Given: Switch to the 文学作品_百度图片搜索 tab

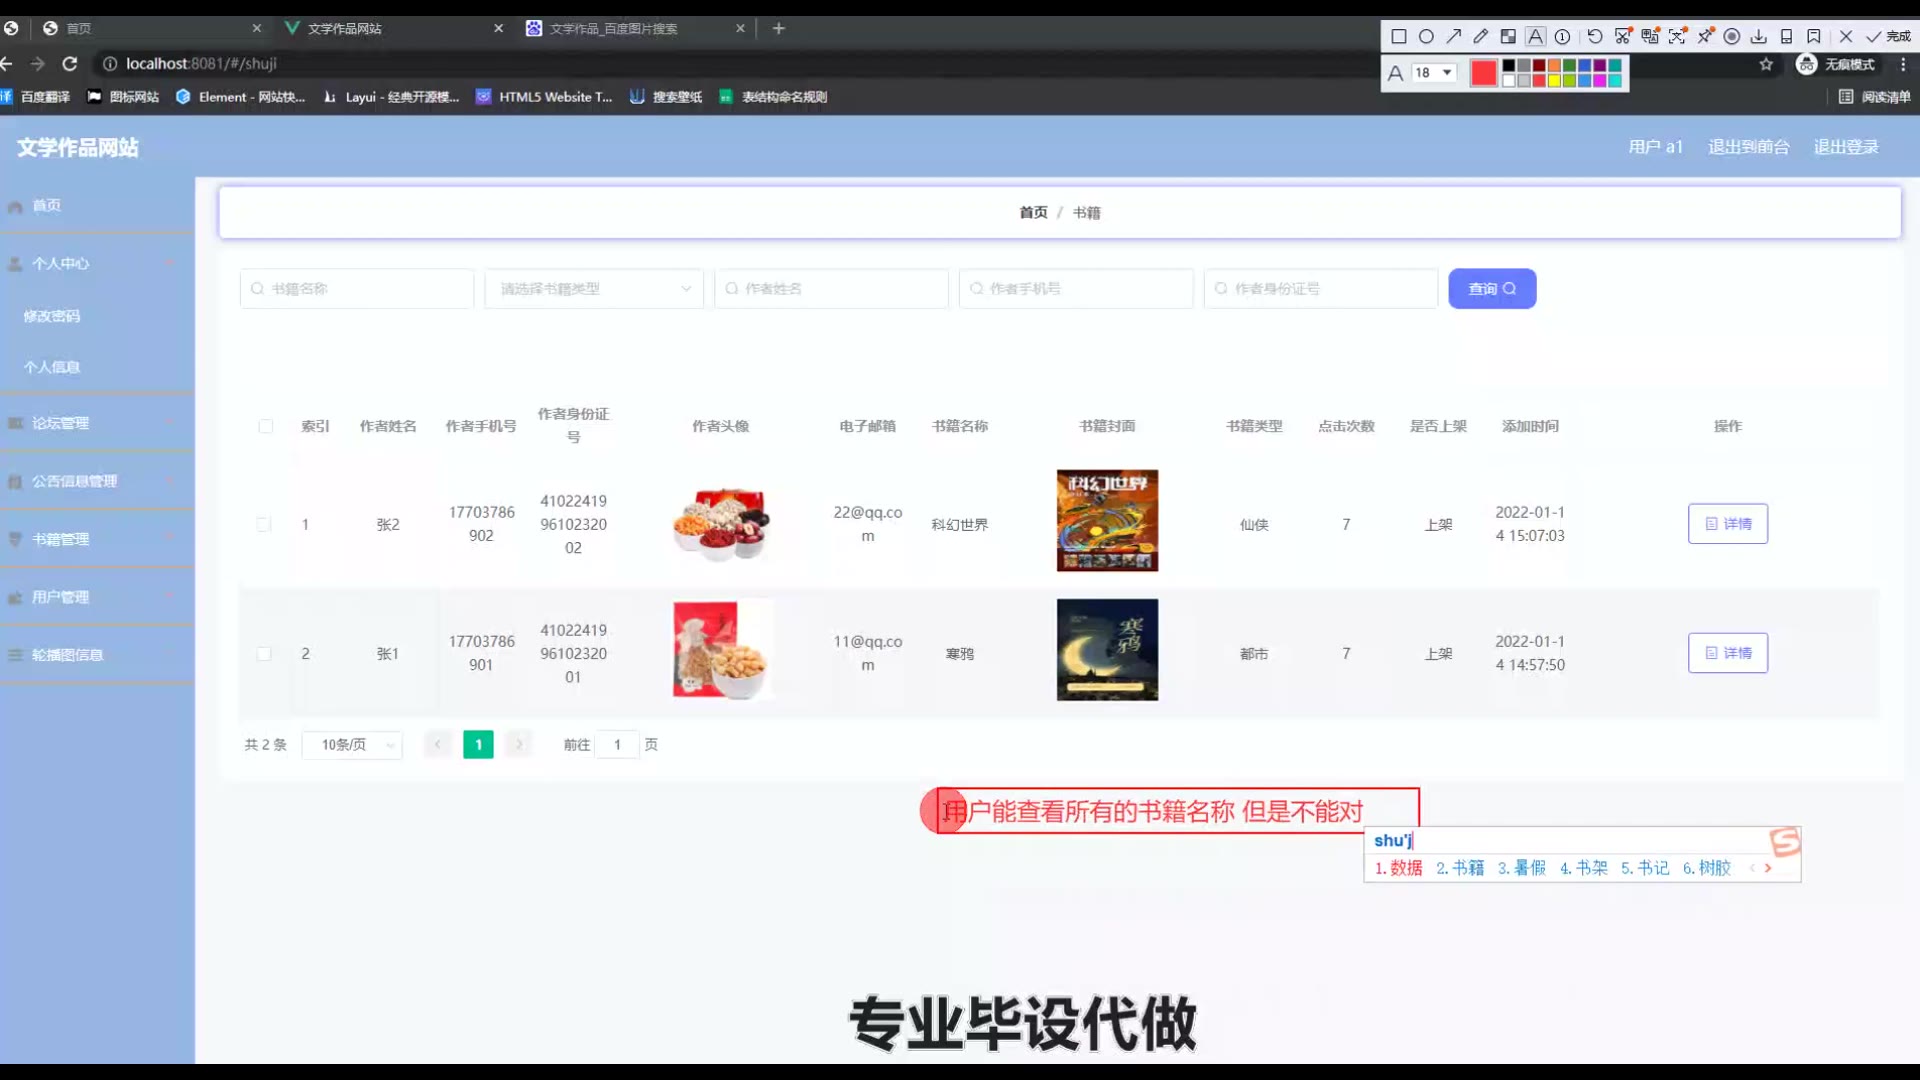Looking at the screenshot, I should coord(614,28).
